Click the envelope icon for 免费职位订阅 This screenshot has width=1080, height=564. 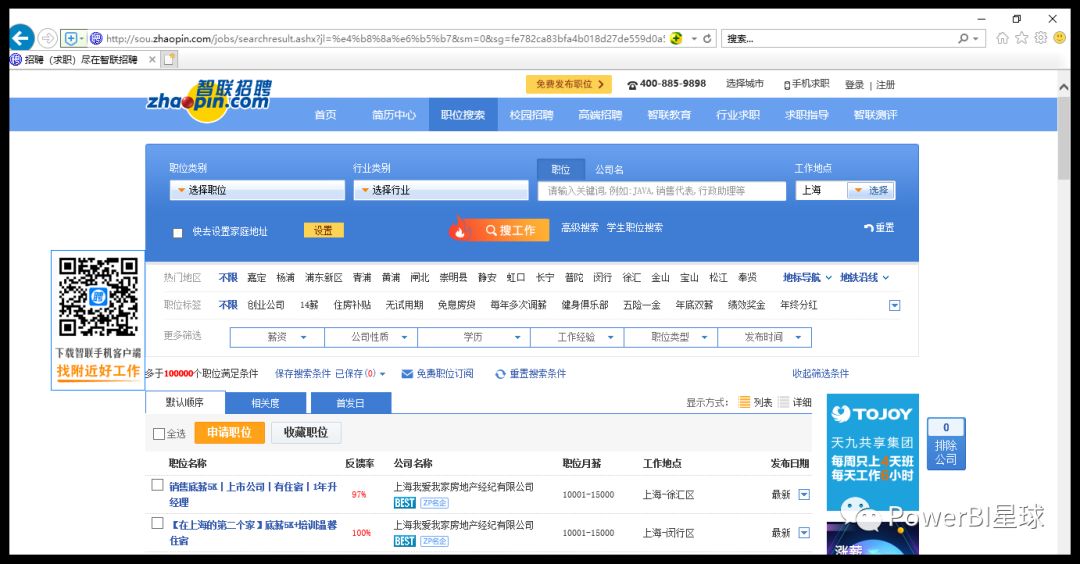[407, 374]
